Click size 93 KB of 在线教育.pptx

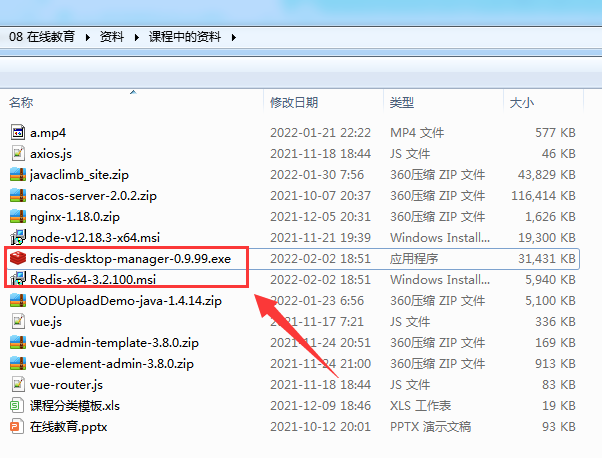pos(559,427)
